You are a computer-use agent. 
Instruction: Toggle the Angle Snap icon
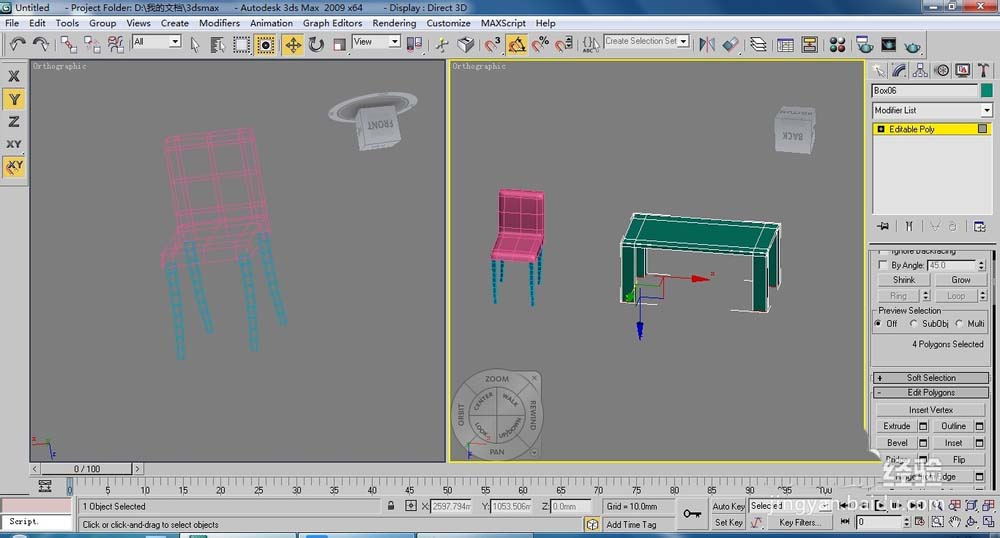[517, 44]
